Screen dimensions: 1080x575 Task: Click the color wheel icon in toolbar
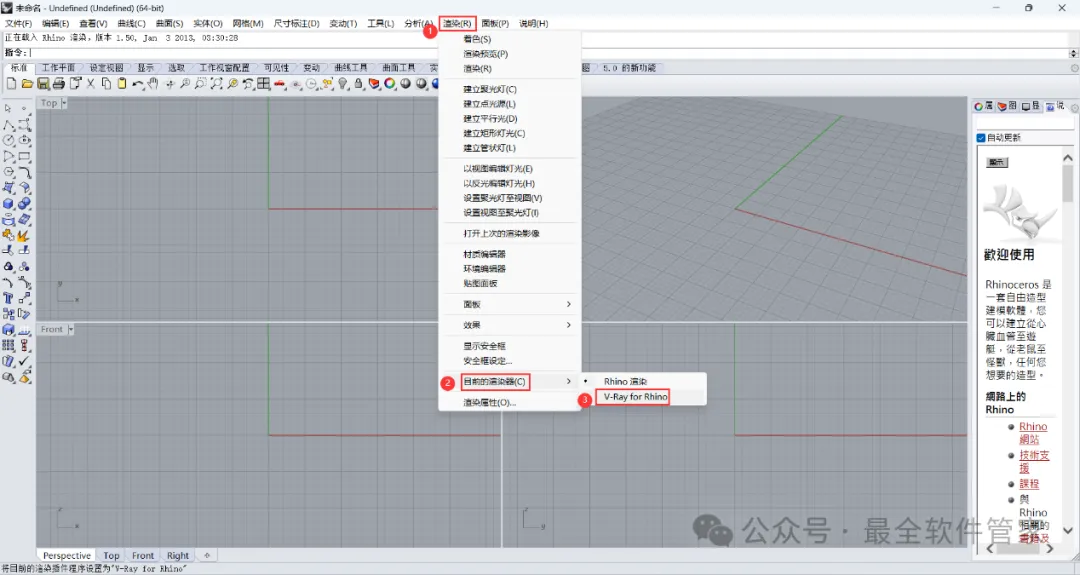pos(390,83)
